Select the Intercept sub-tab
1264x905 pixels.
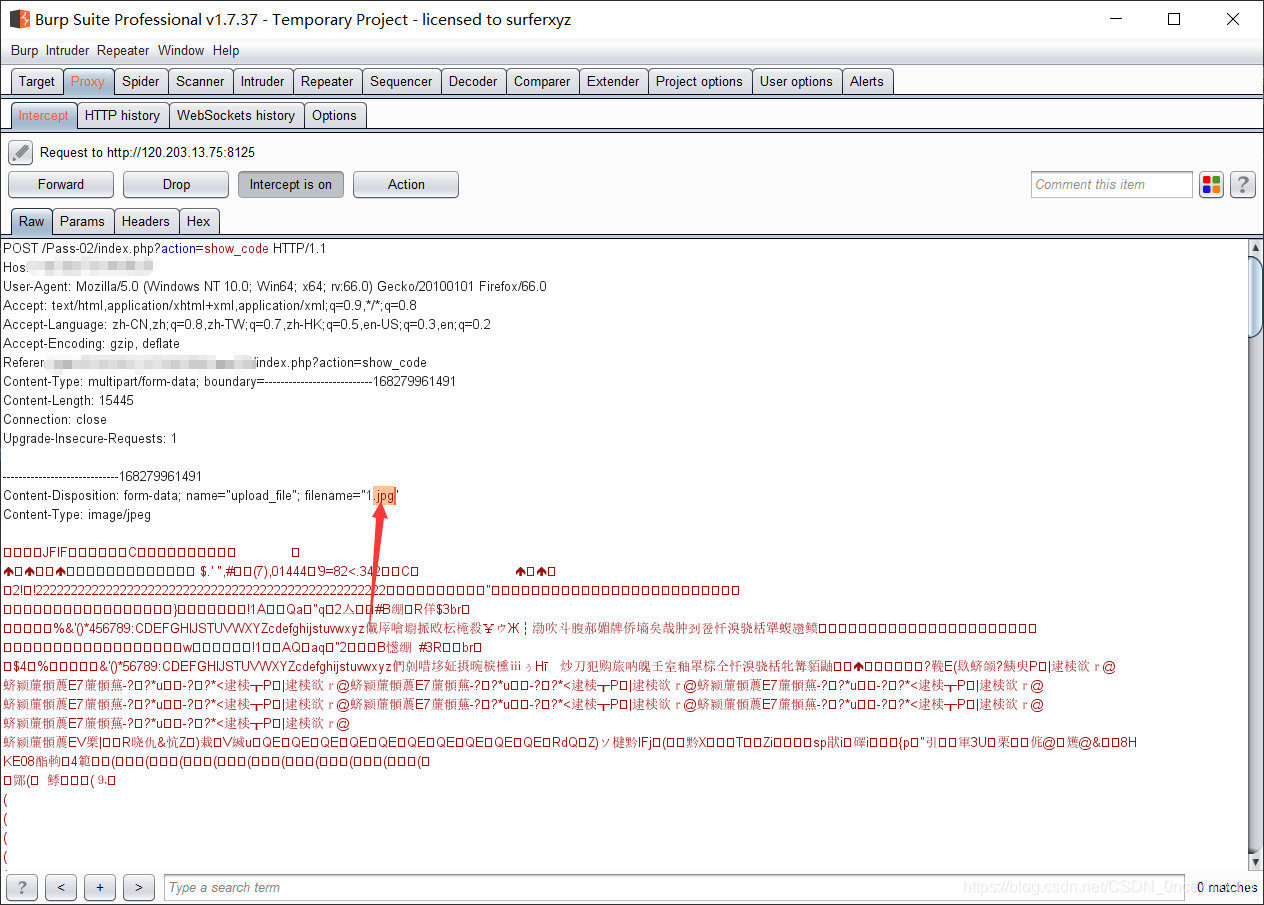pyautogui.click(x=43, y=115)
